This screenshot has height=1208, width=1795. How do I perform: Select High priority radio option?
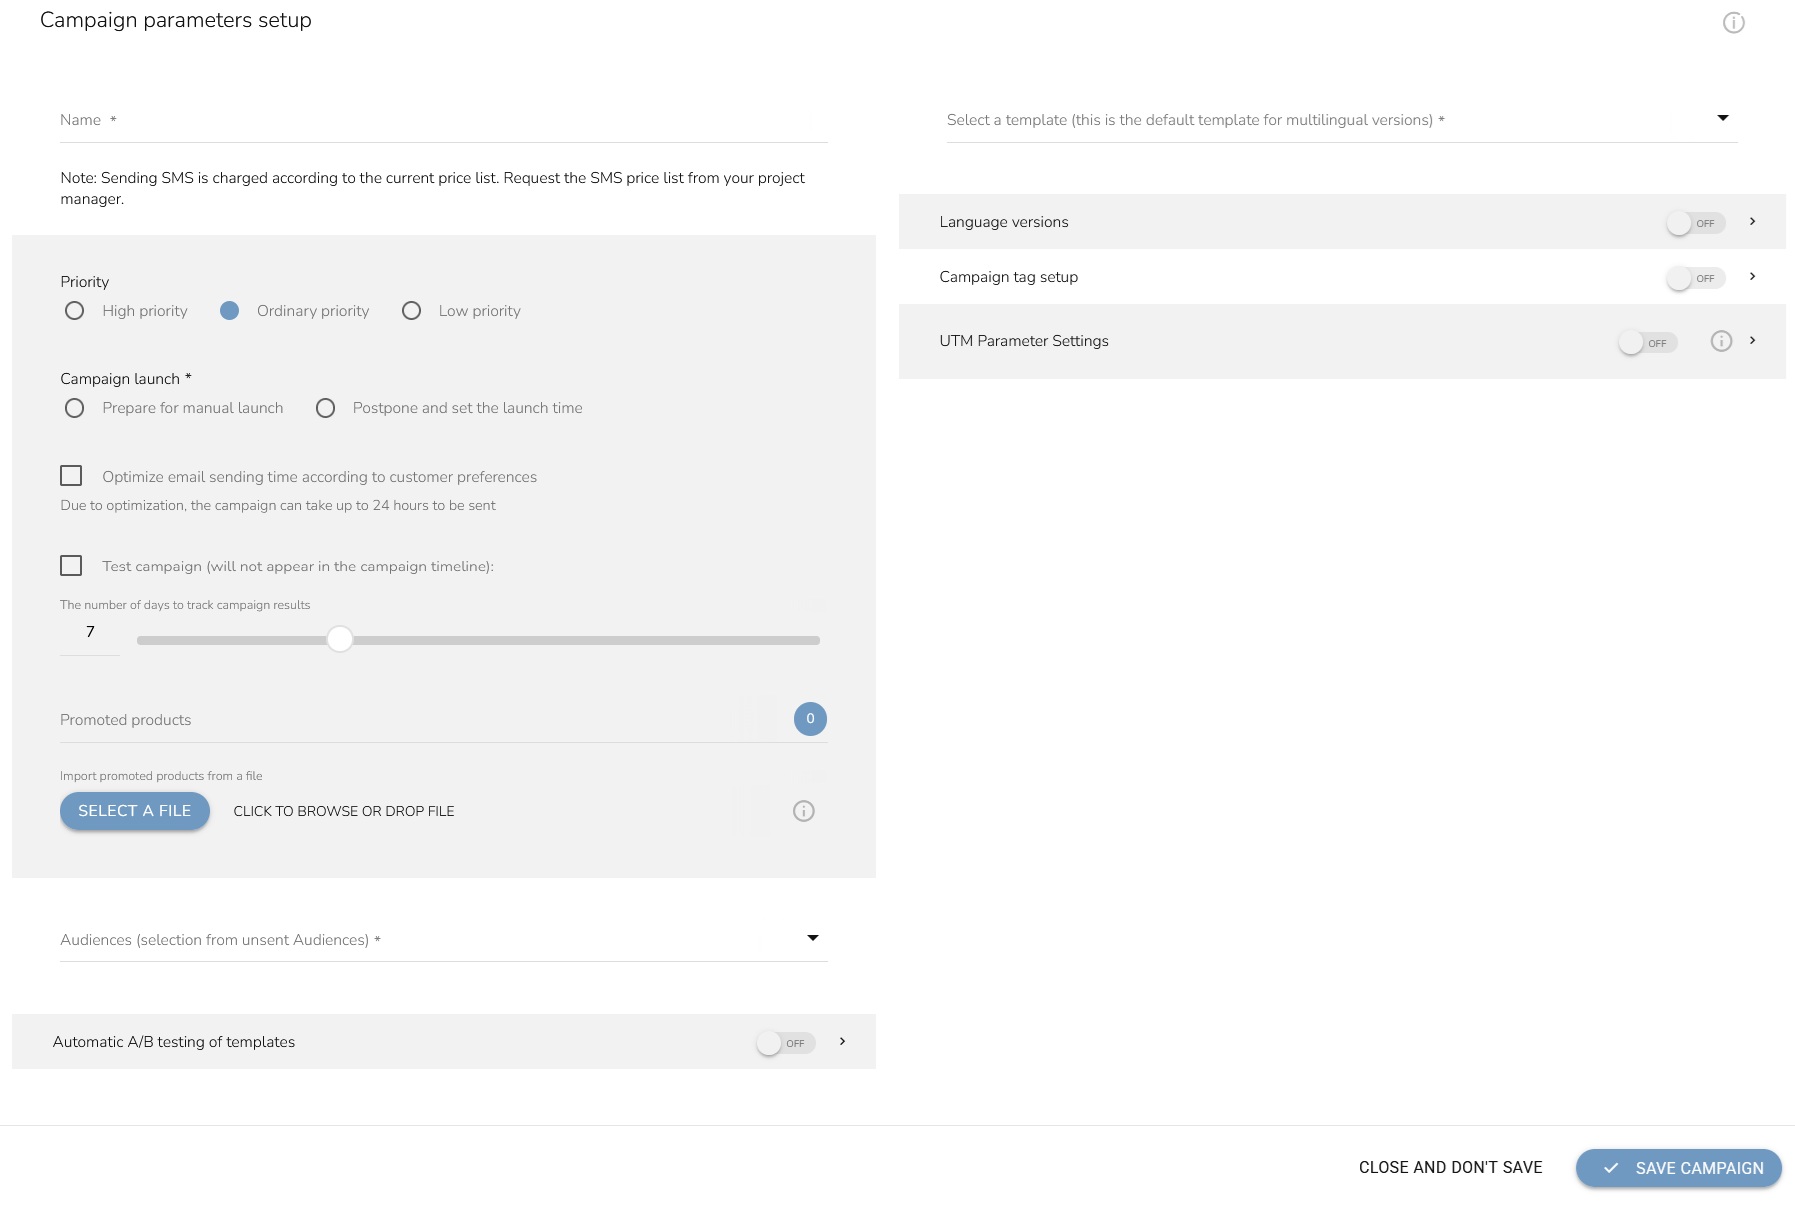tap(74, 311)
